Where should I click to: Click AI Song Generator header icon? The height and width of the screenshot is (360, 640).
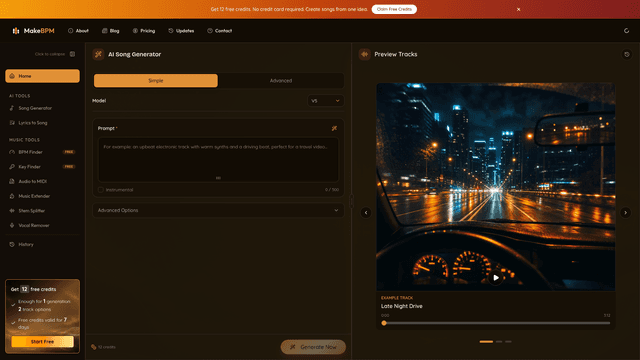(x=98, y=54)
